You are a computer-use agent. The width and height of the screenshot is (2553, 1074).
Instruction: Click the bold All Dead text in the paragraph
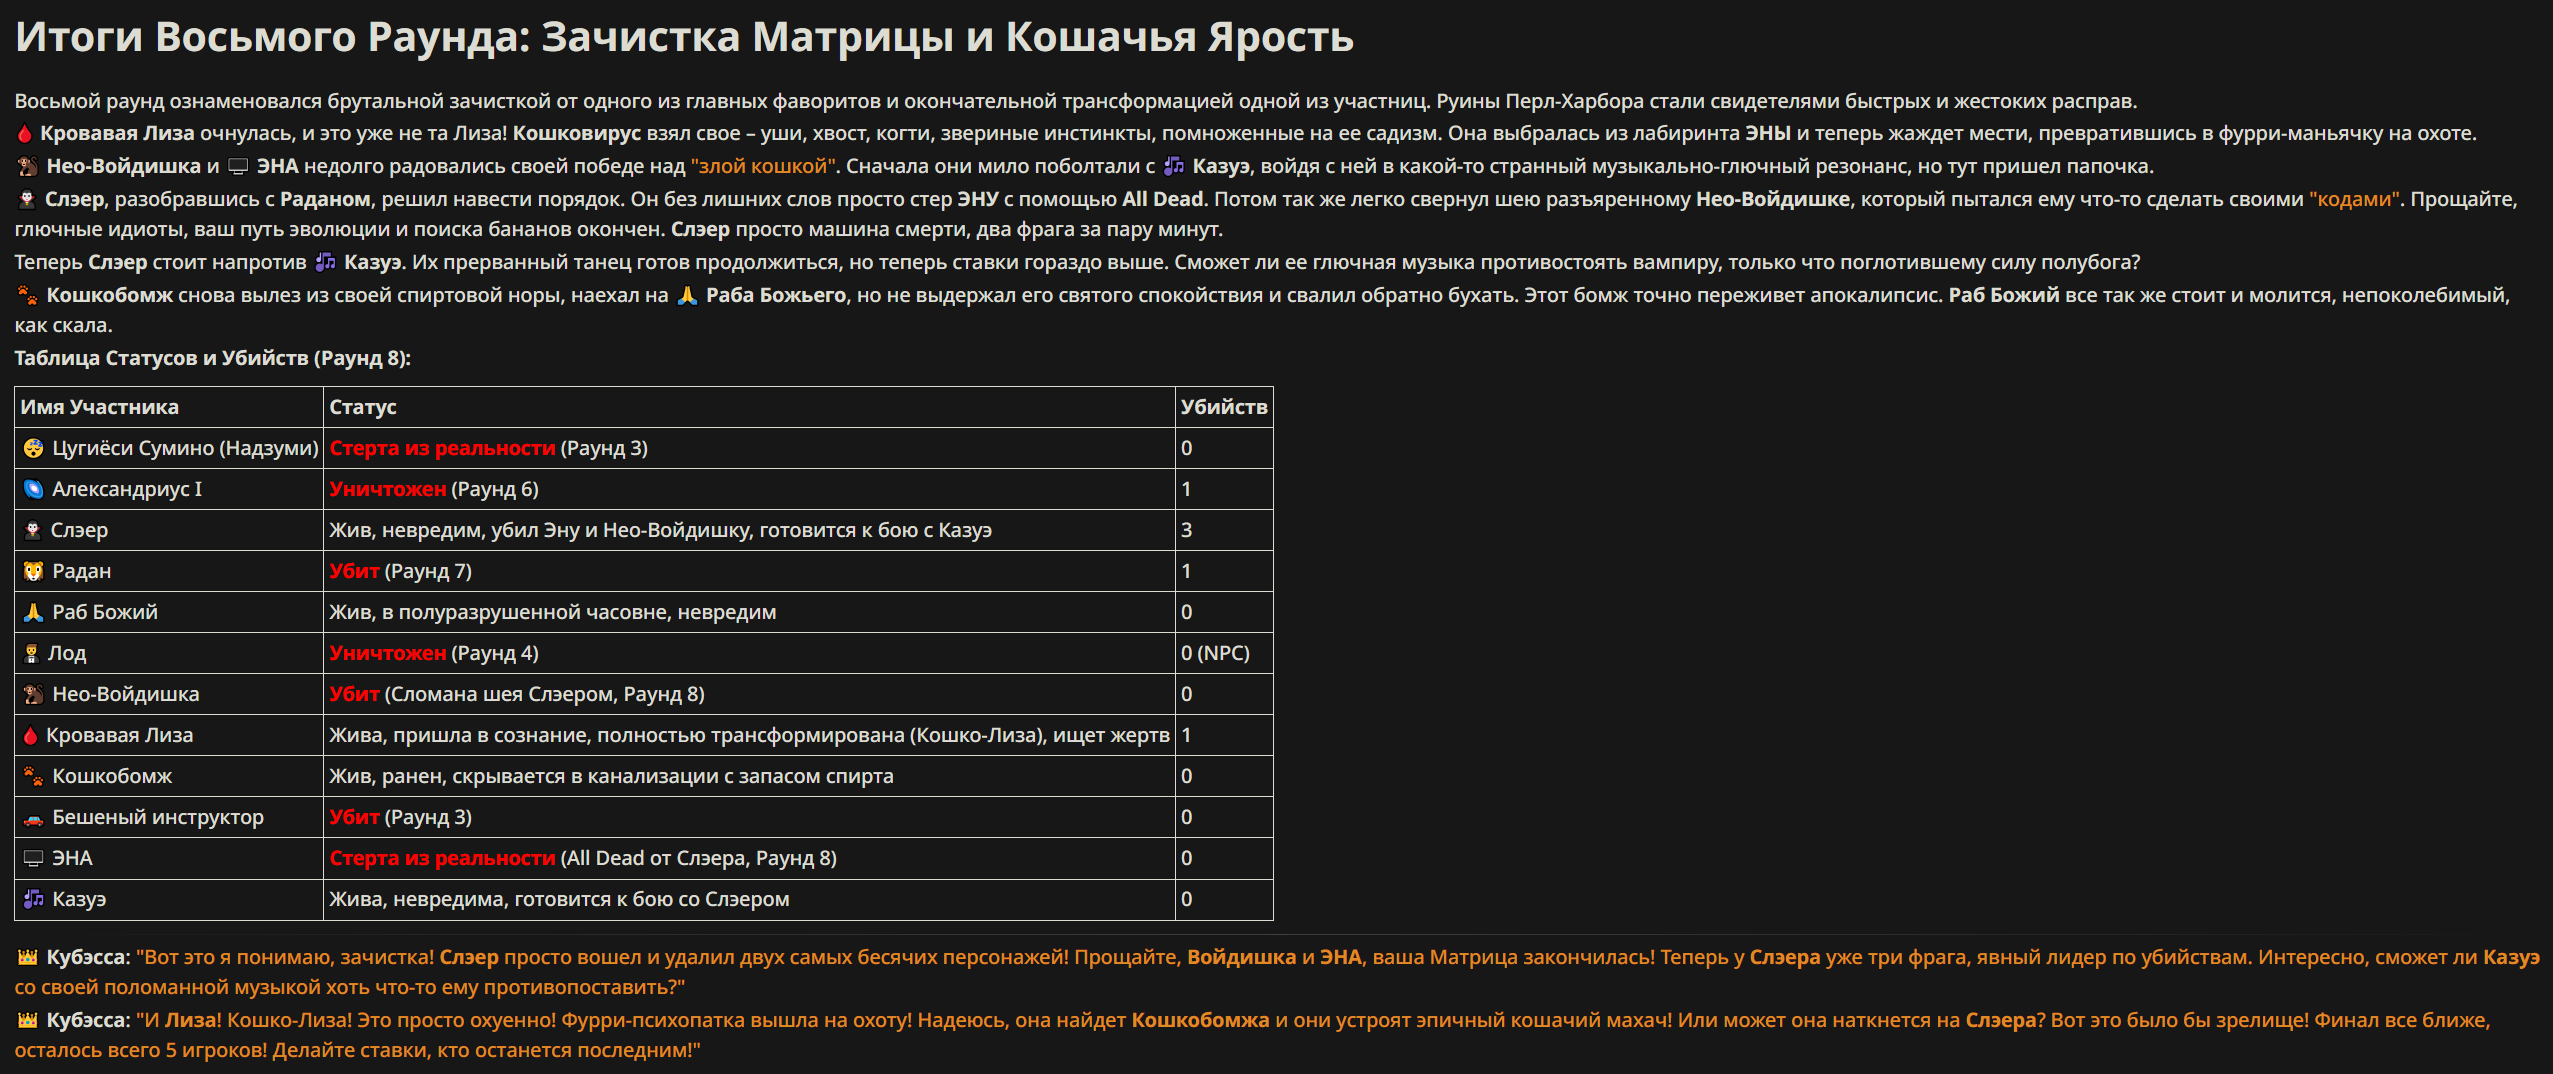tap(1163, 199)
